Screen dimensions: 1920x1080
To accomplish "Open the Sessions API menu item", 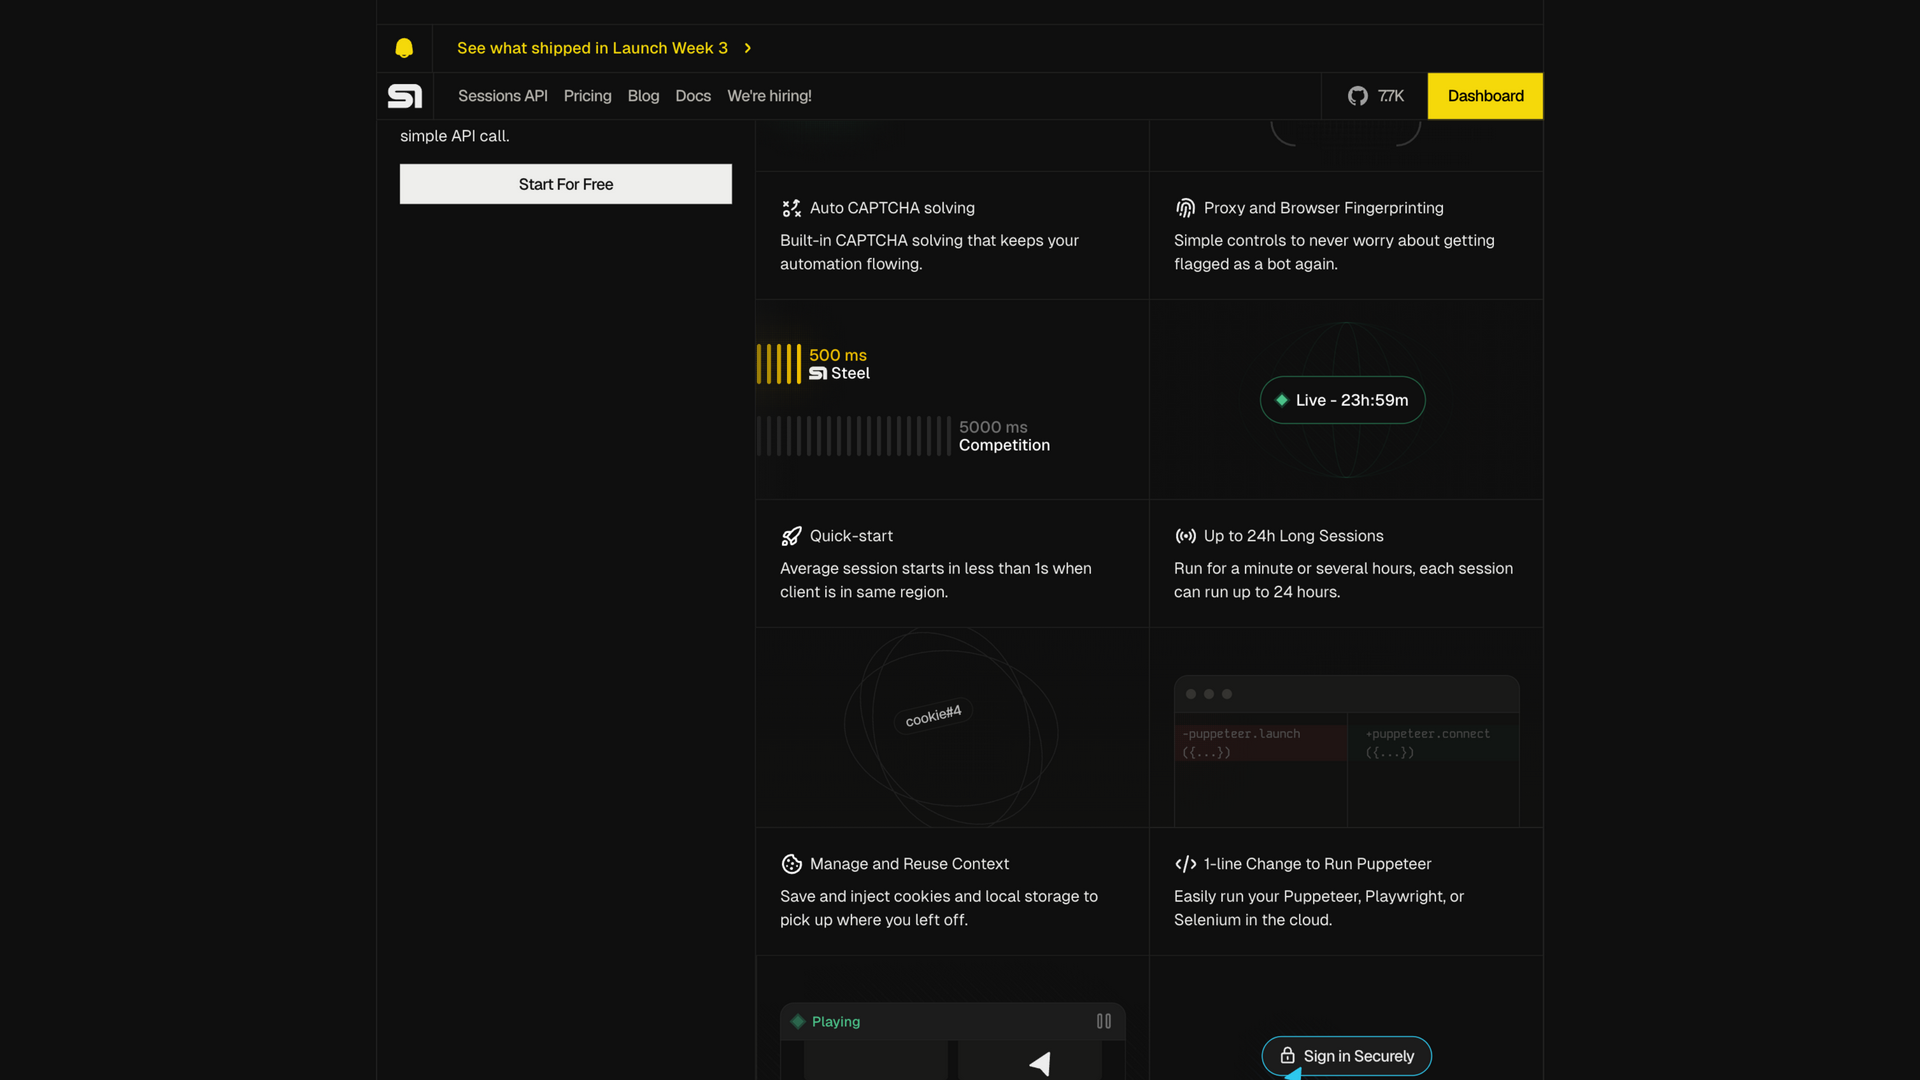I will click(503, 96).
